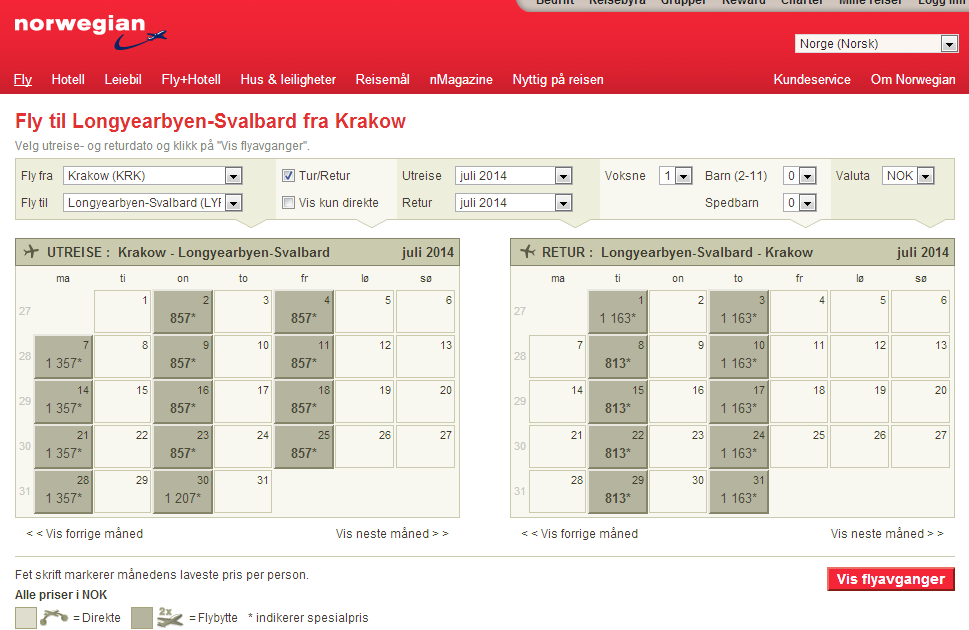Open the Spedbarn count dropdown
Image resolution: width=969 pixels, height=630 pixels.
[x=800, y=203]
